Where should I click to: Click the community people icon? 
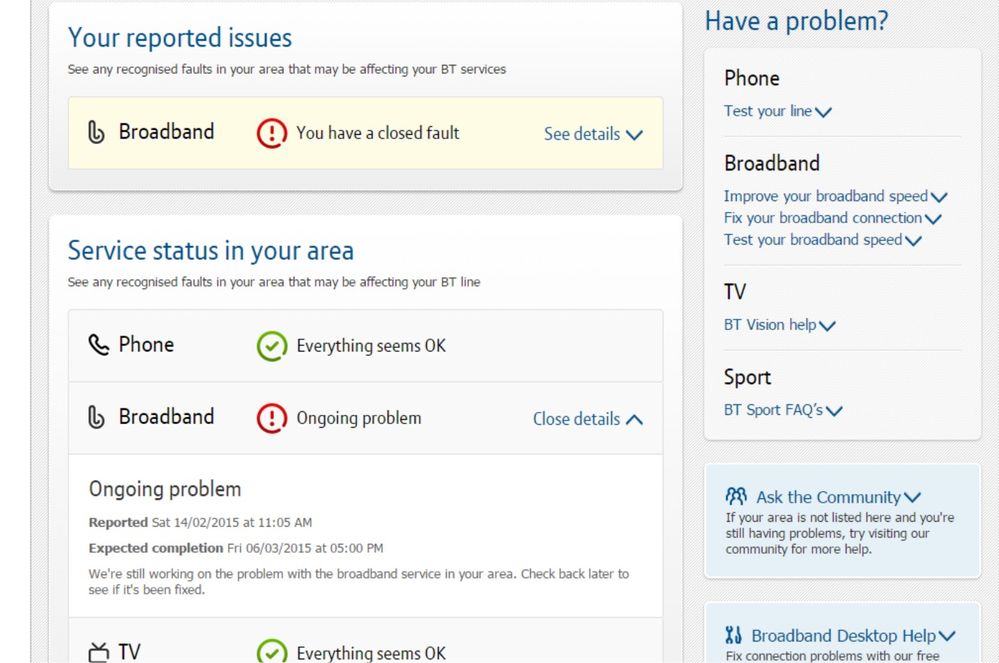coord(736,496)
